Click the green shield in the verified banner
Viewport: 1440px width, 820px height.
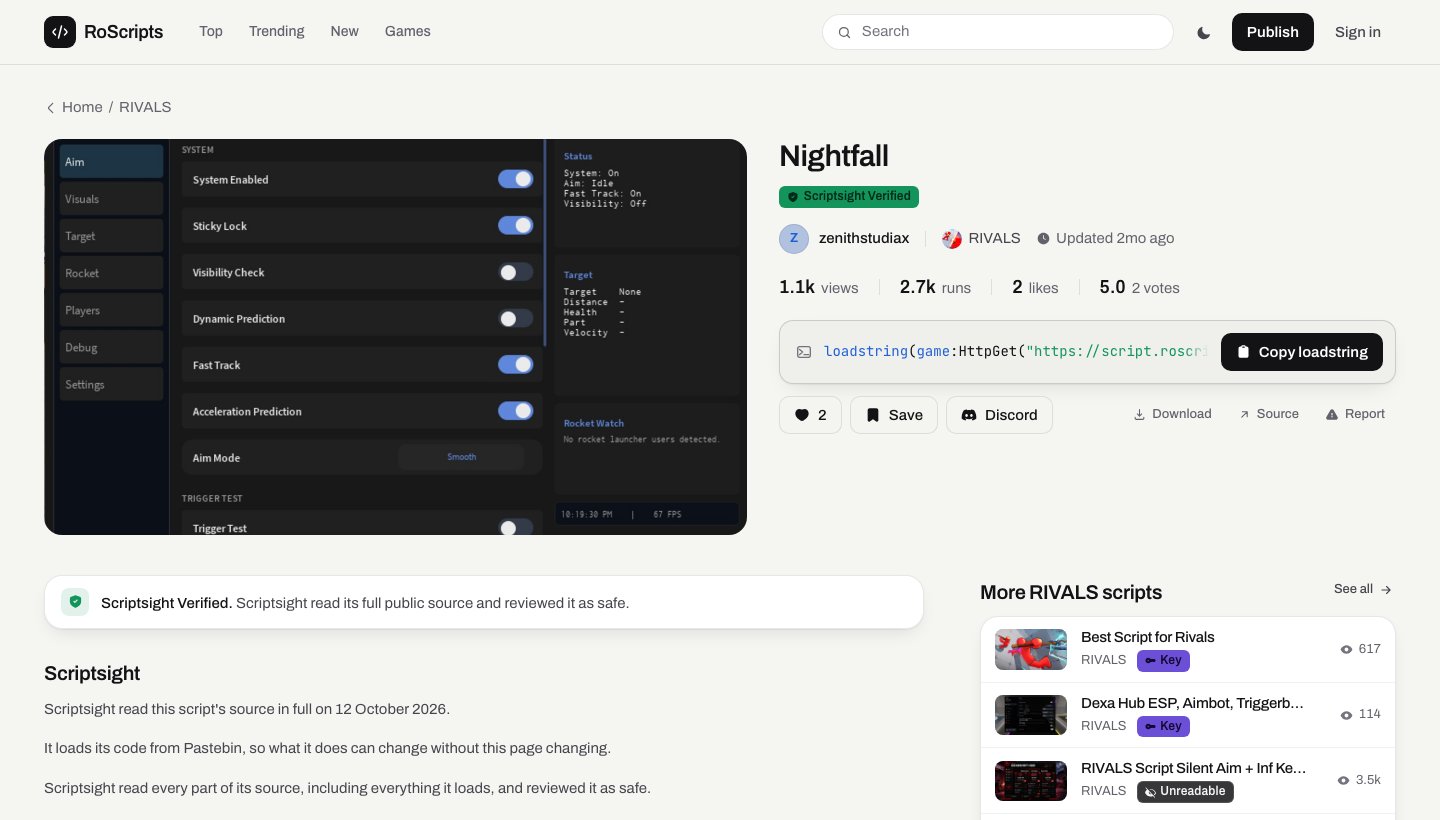tap(75, 602)
